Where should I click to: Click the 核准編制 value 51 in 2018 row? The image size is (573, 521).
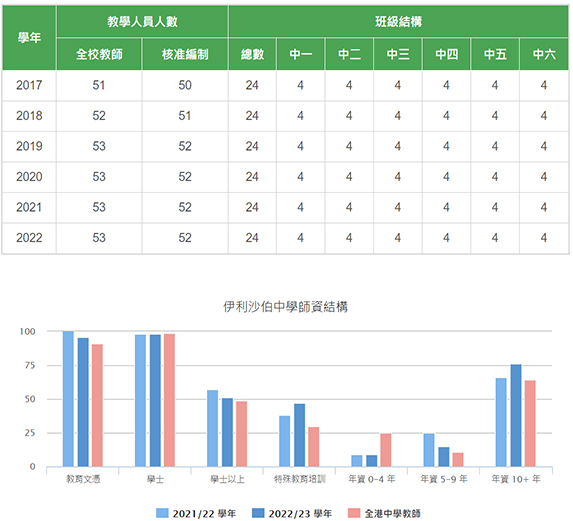185,116
